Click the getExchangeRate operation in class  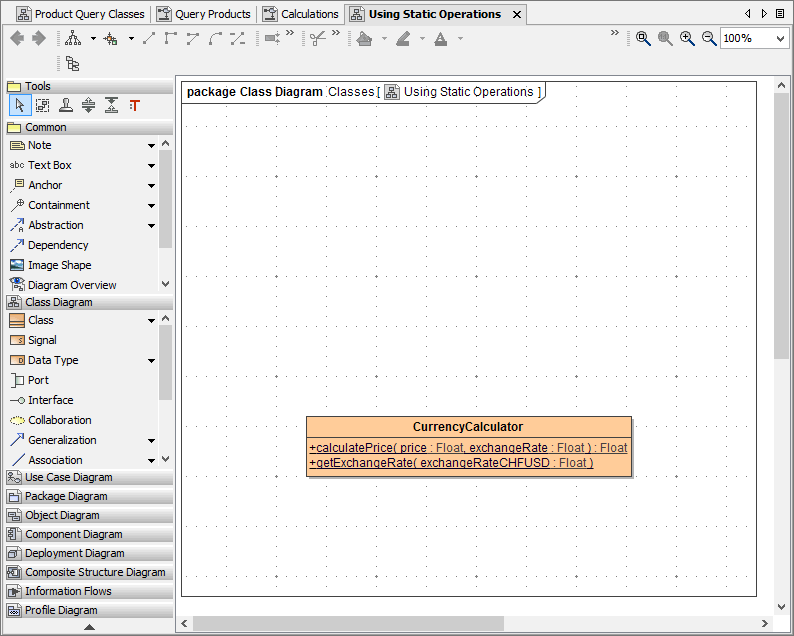[451, 463]
